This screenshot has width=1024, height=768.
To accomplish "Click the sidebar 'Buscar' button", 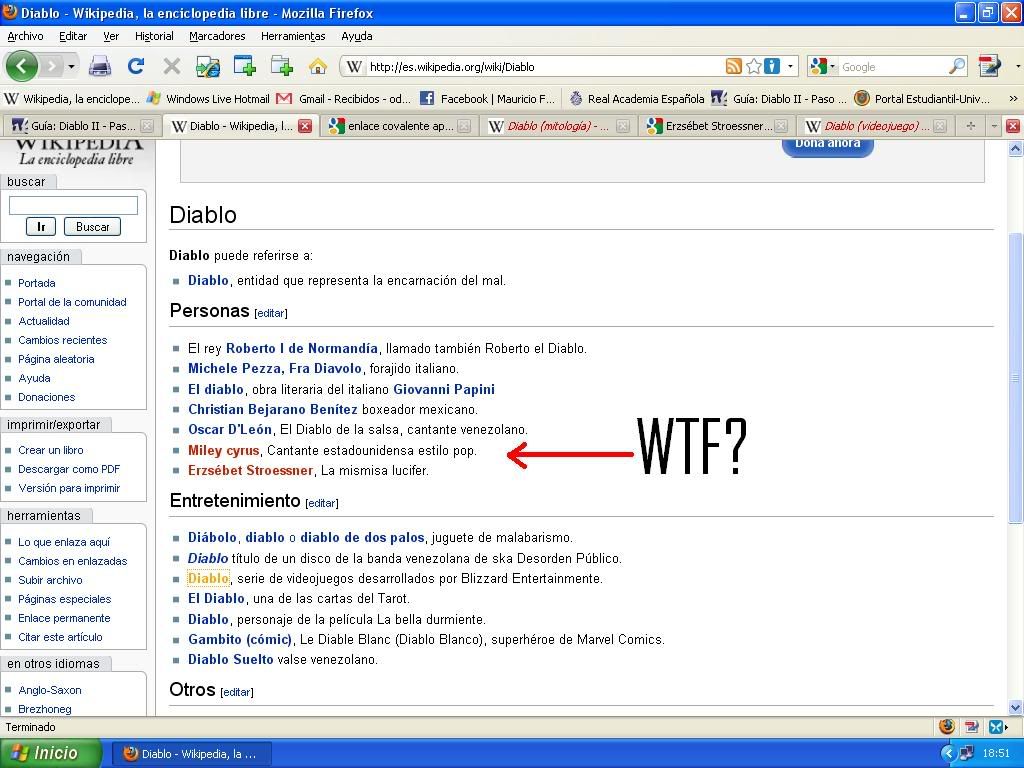I will coord(92,227).
